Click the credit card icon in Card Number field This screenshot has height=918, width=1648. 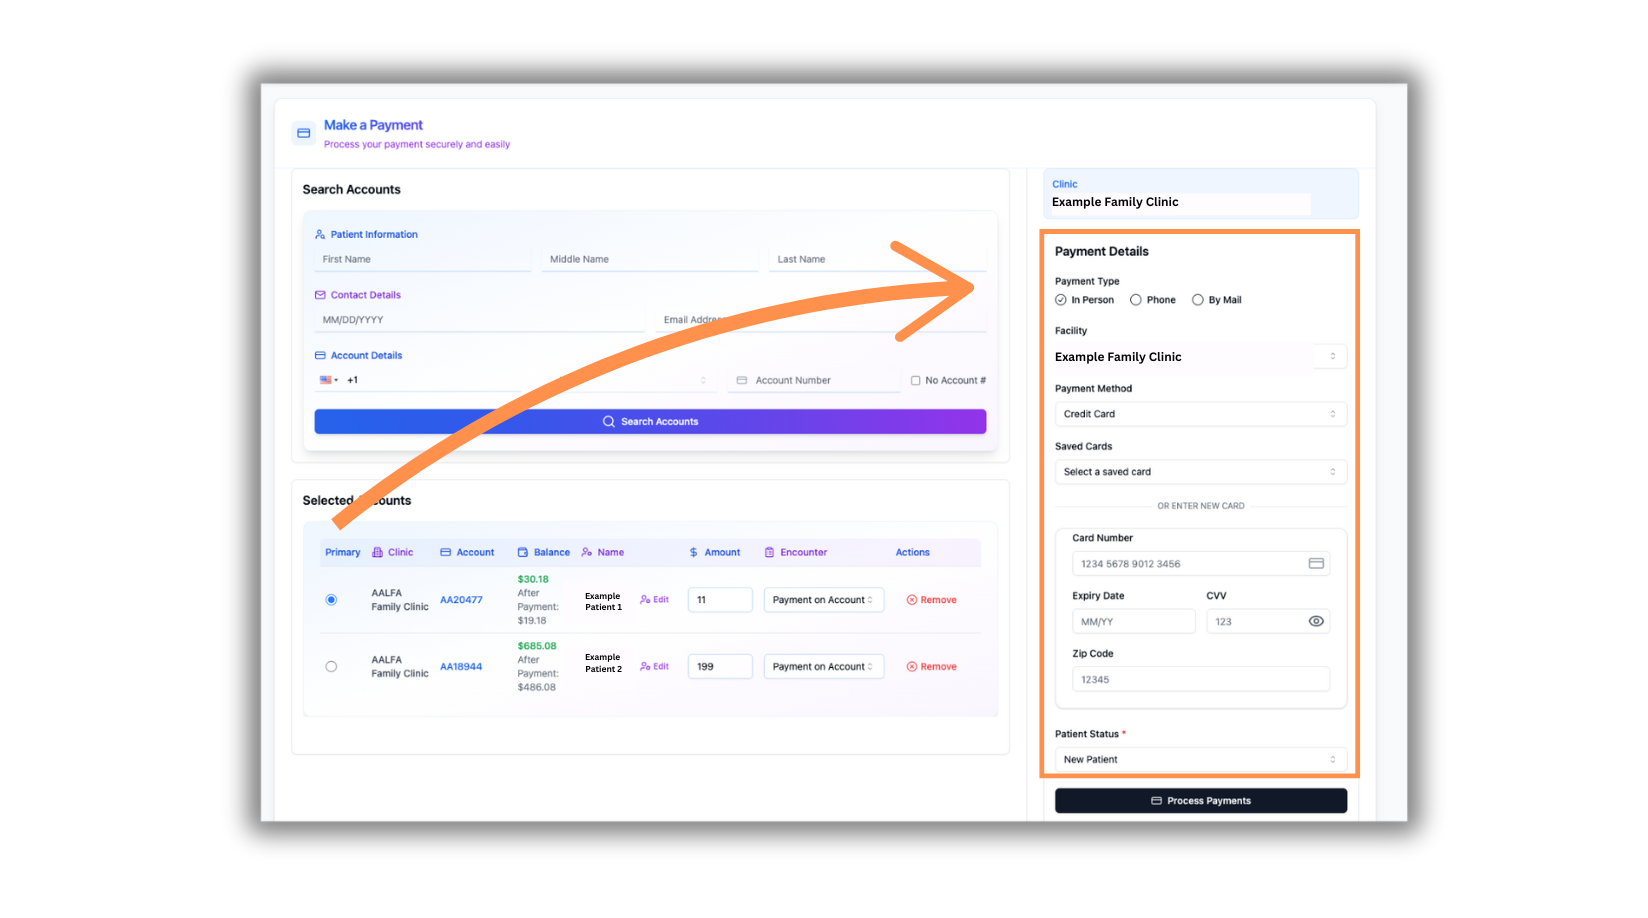click(1316, 564)
